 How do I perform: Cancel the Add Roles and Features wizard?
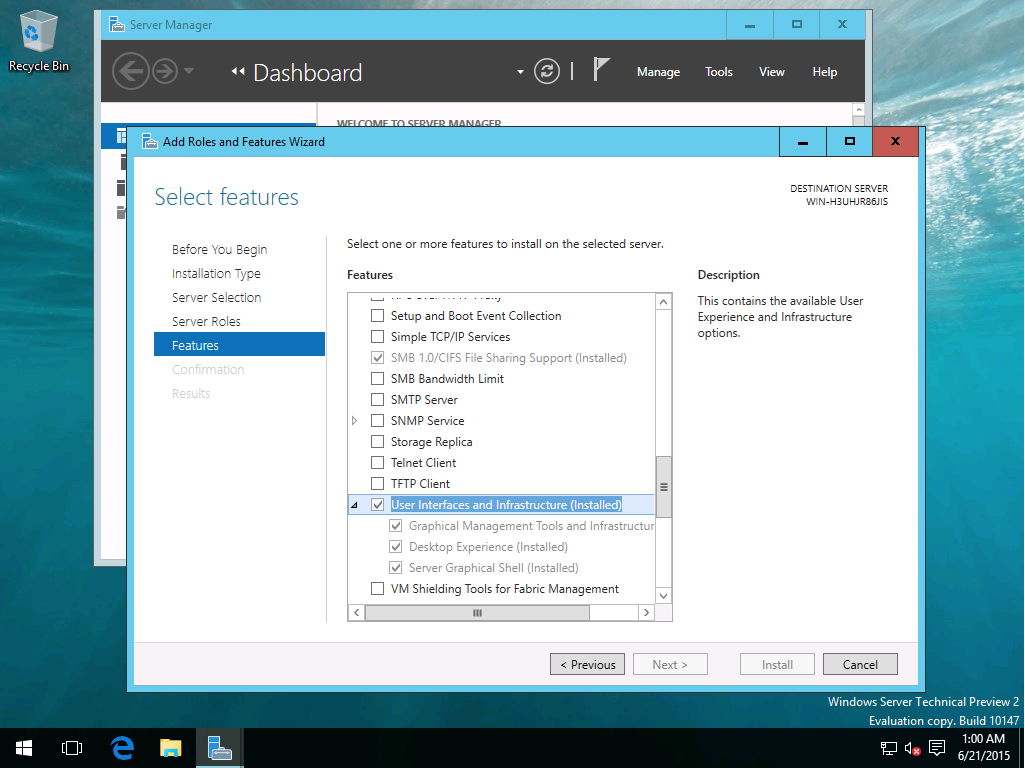[860, 664]
